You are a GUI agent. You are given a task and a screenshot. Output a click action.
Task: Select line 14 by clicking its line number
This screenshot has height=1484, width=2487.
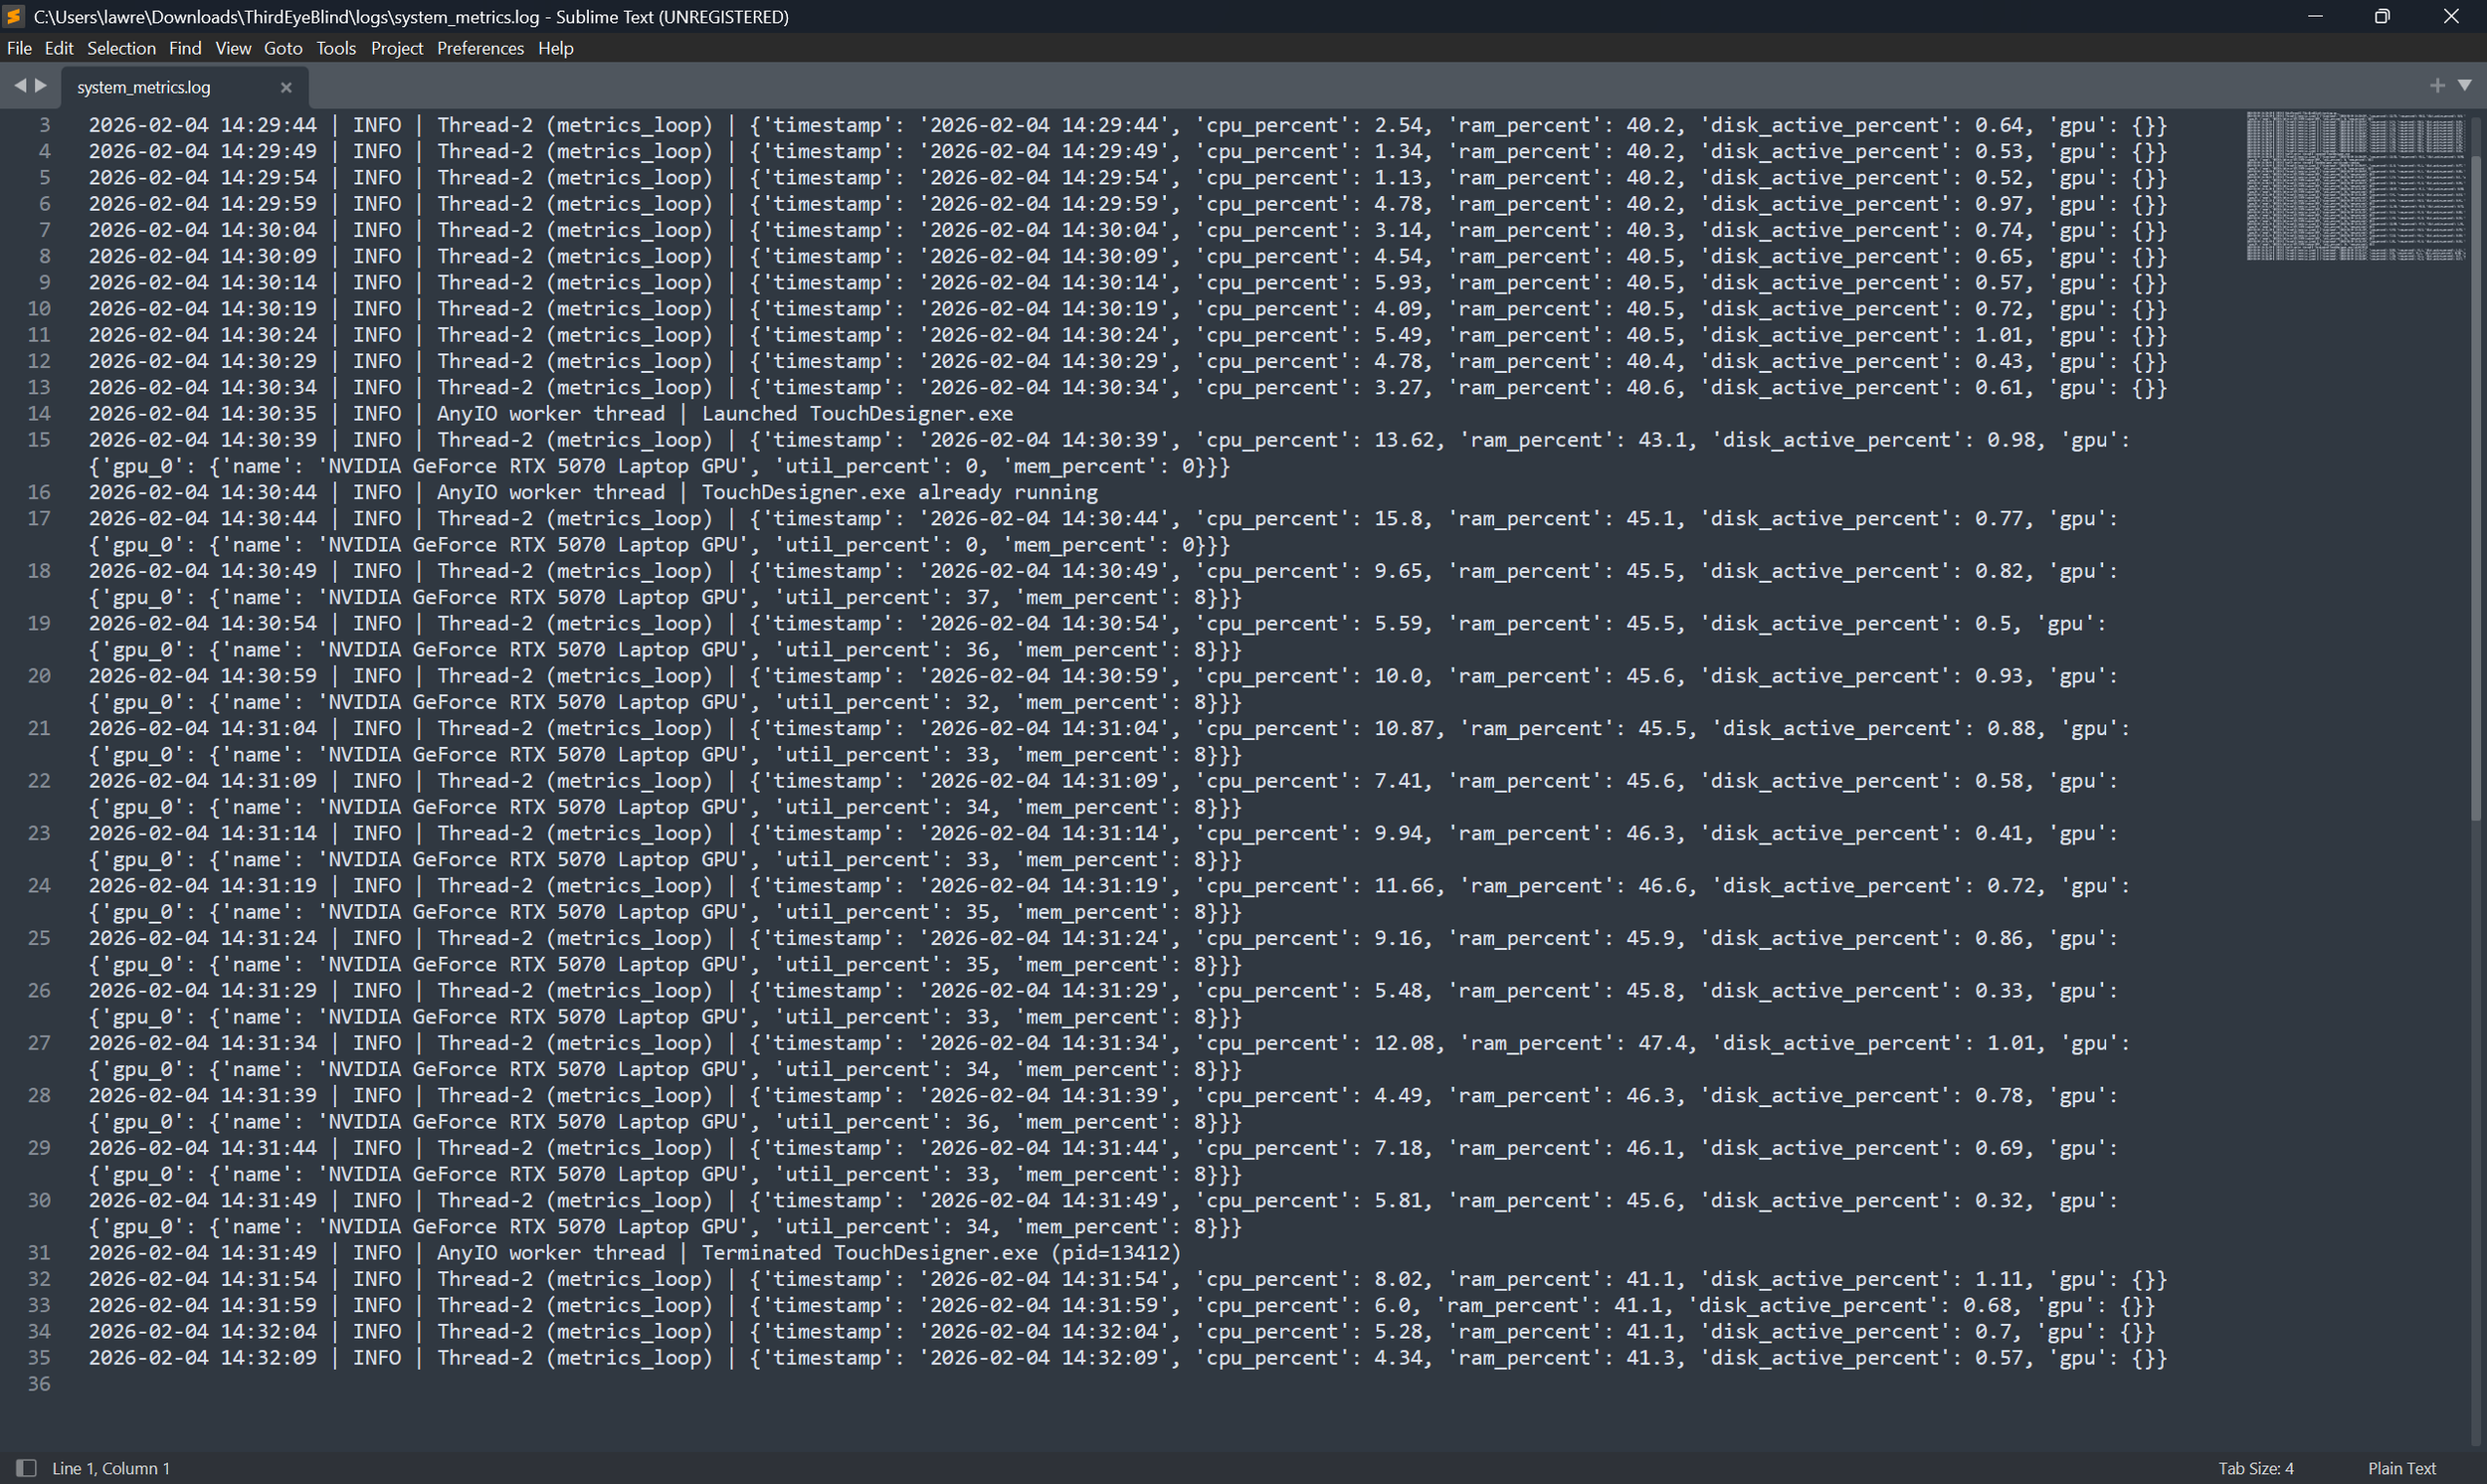pyautogui.click(x=39, y=413)
